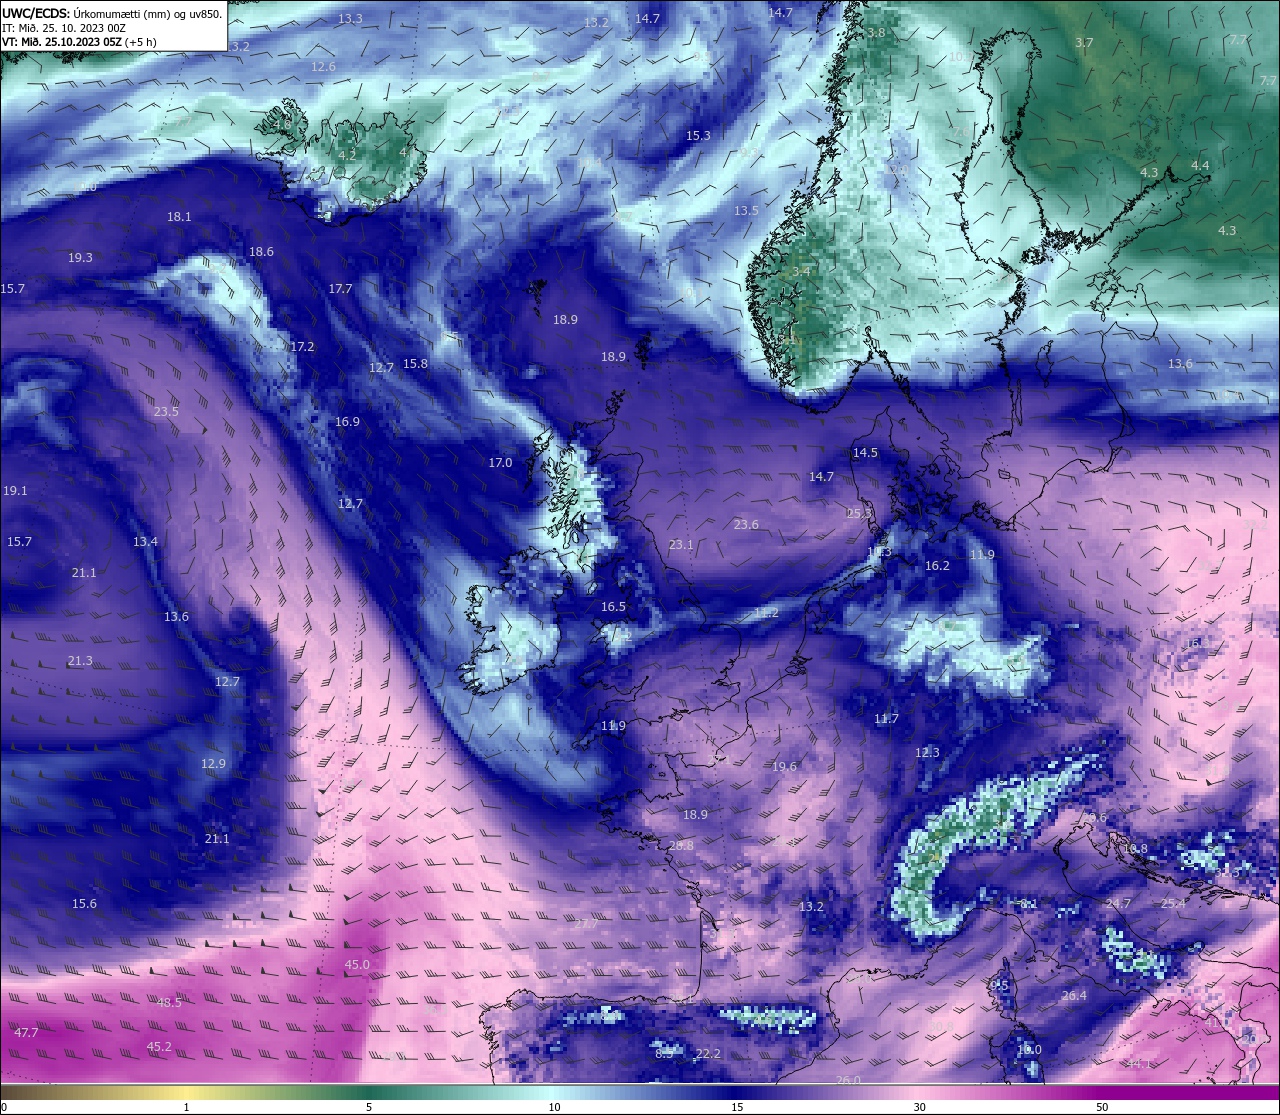Click the map value '3.7'
Screen dimensions: 1280x1115
(x=1084, y=43)
